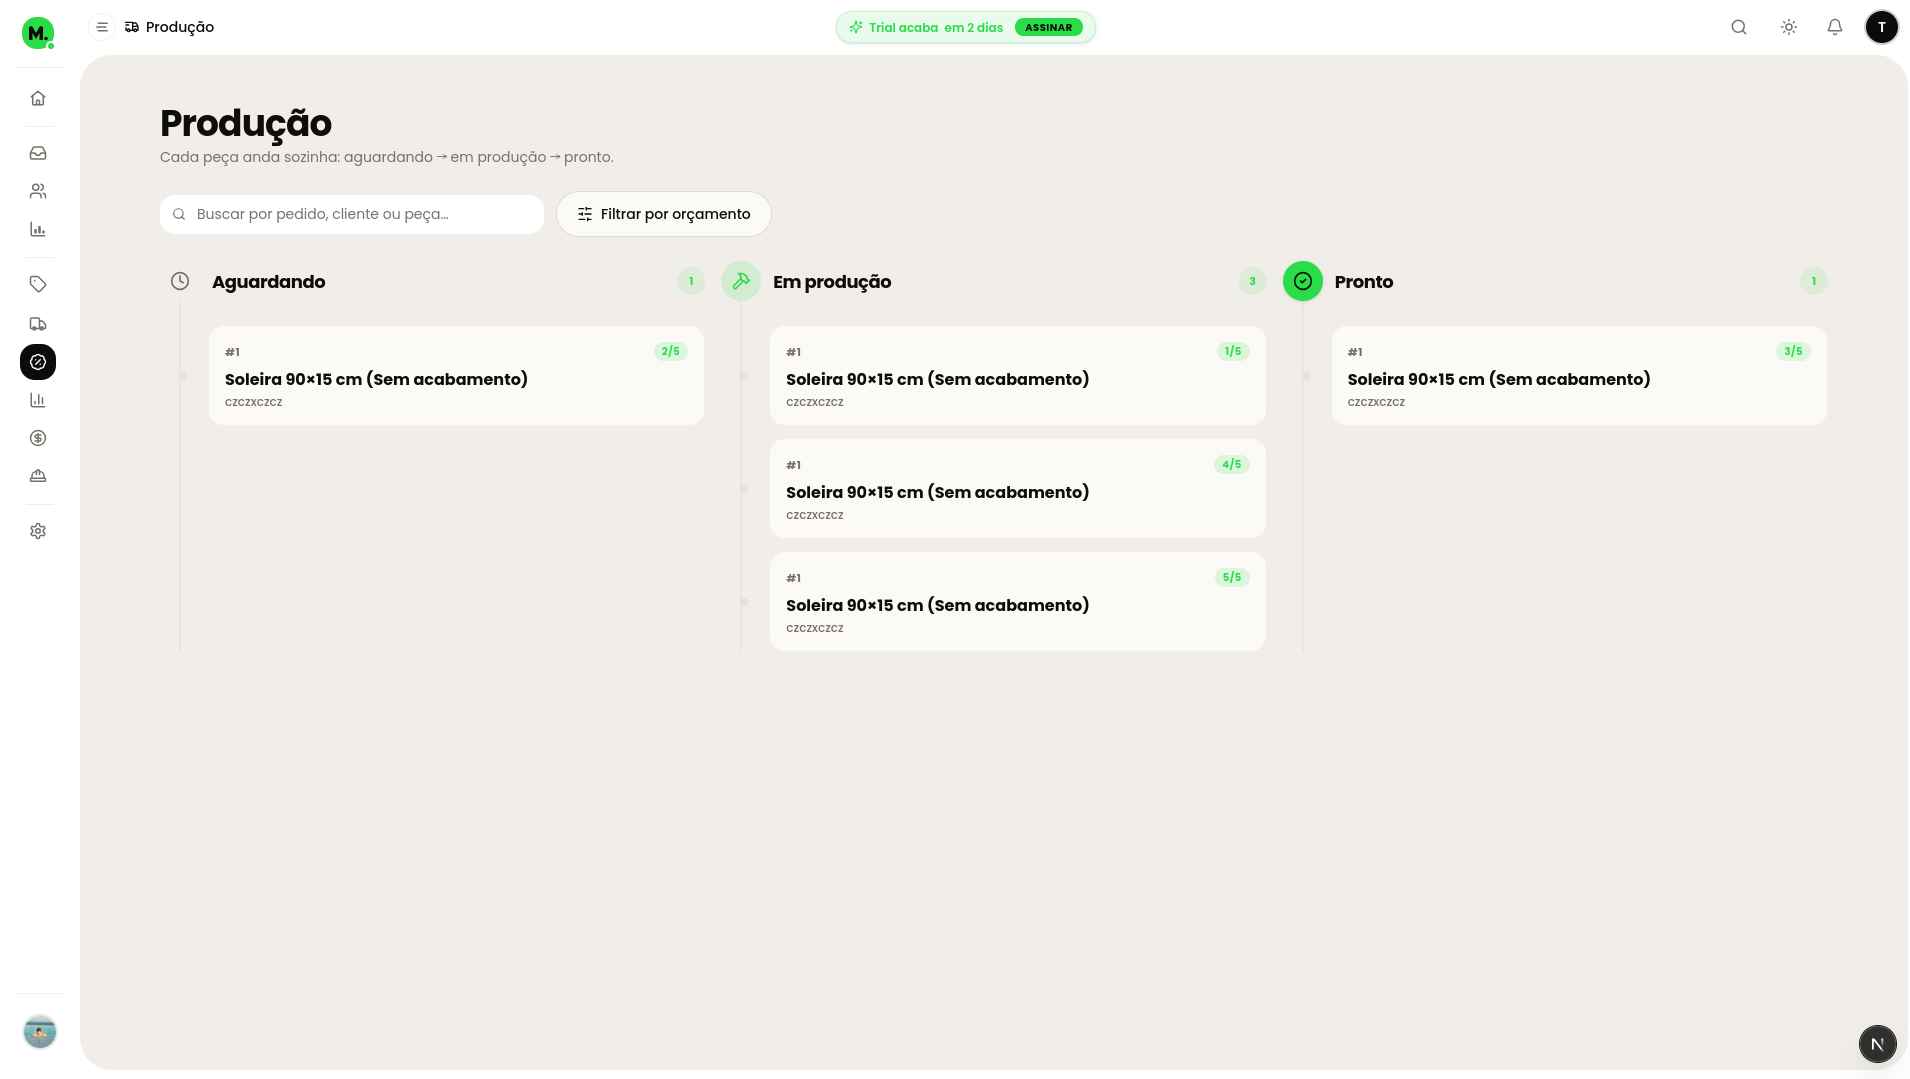Open the 3/5 Soleira card in Pronto
This screenshot has height=1079, width=1910.
pos(1579,376)
